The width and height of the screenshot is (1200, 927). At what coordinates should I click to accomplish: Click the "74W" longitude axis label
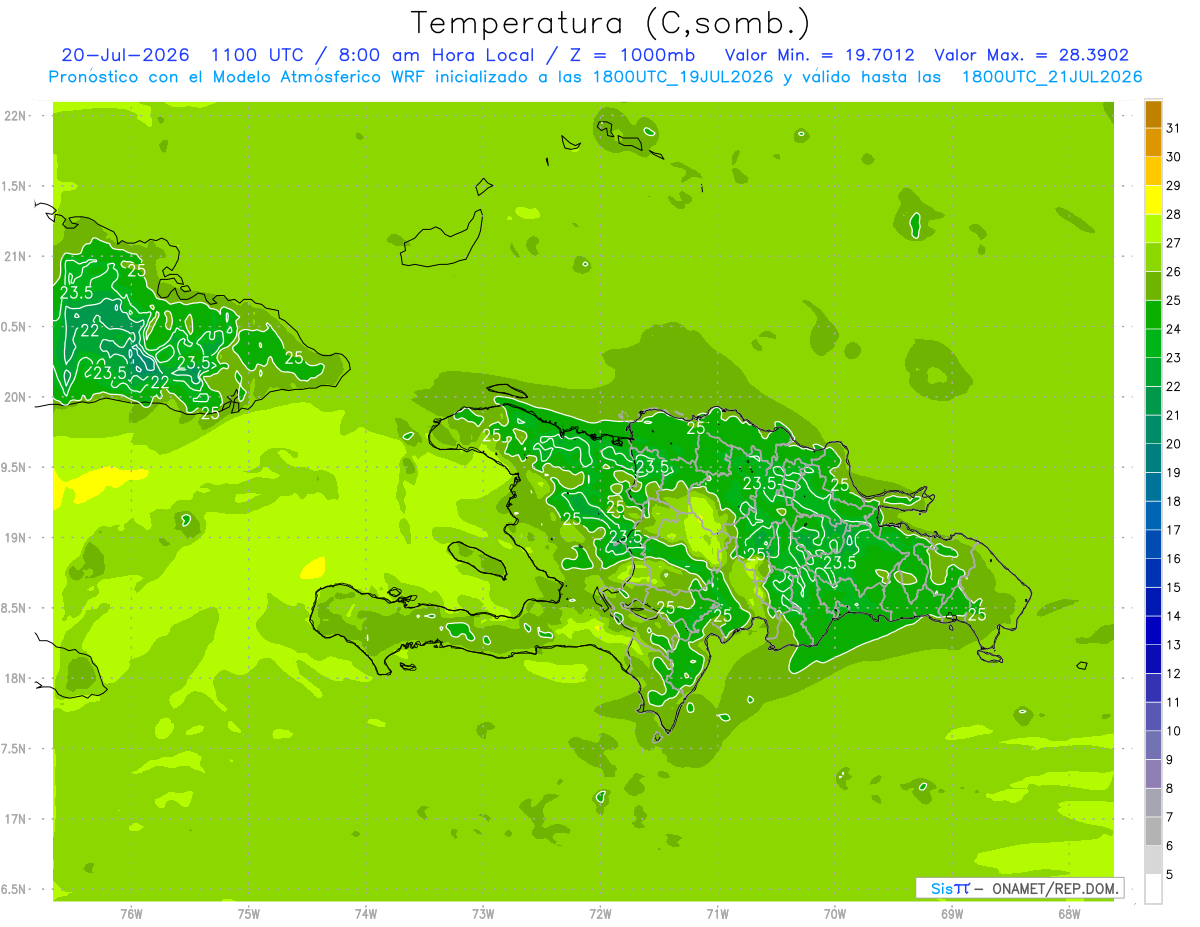click(366, 914)
